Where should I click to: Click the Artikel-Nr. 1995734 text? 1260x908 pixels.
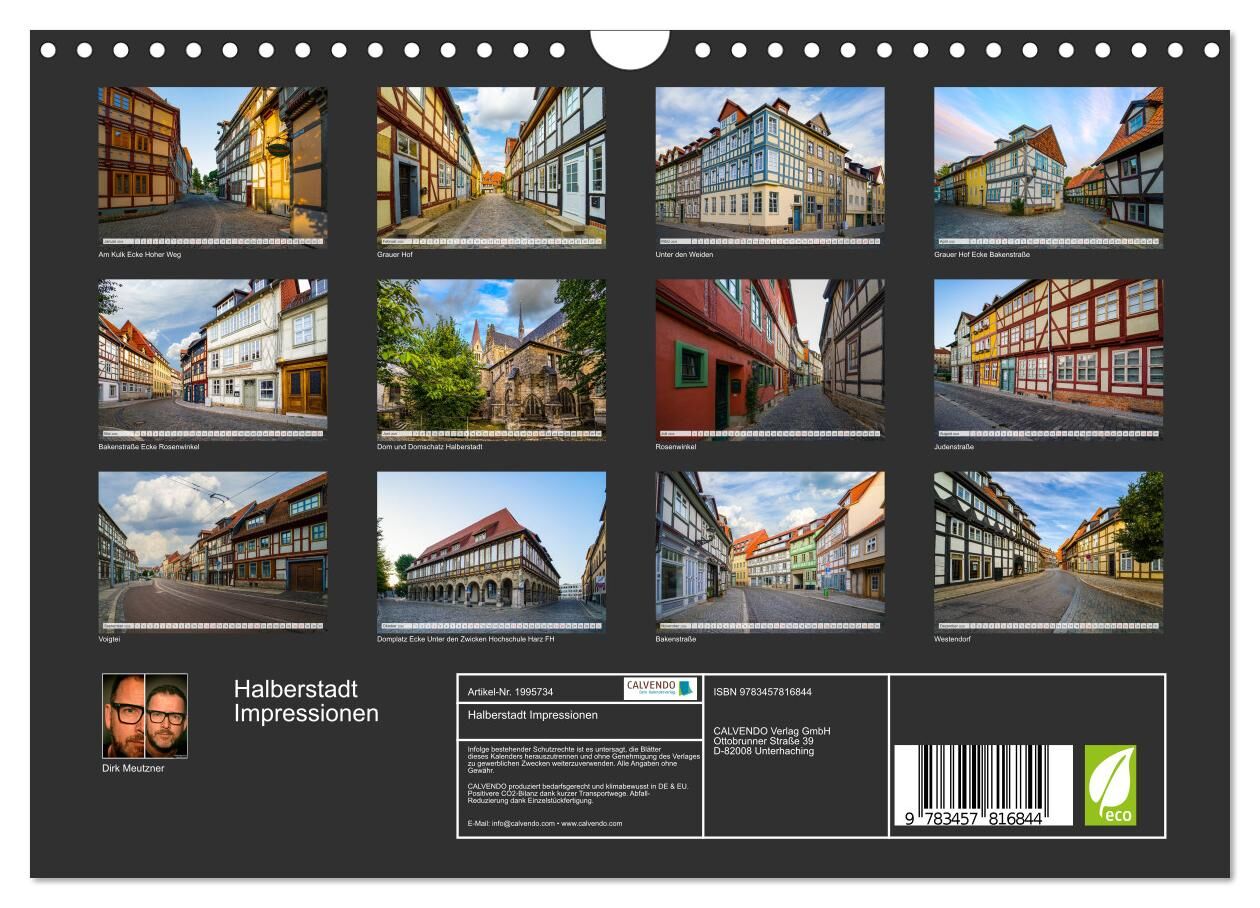point(510,692)
